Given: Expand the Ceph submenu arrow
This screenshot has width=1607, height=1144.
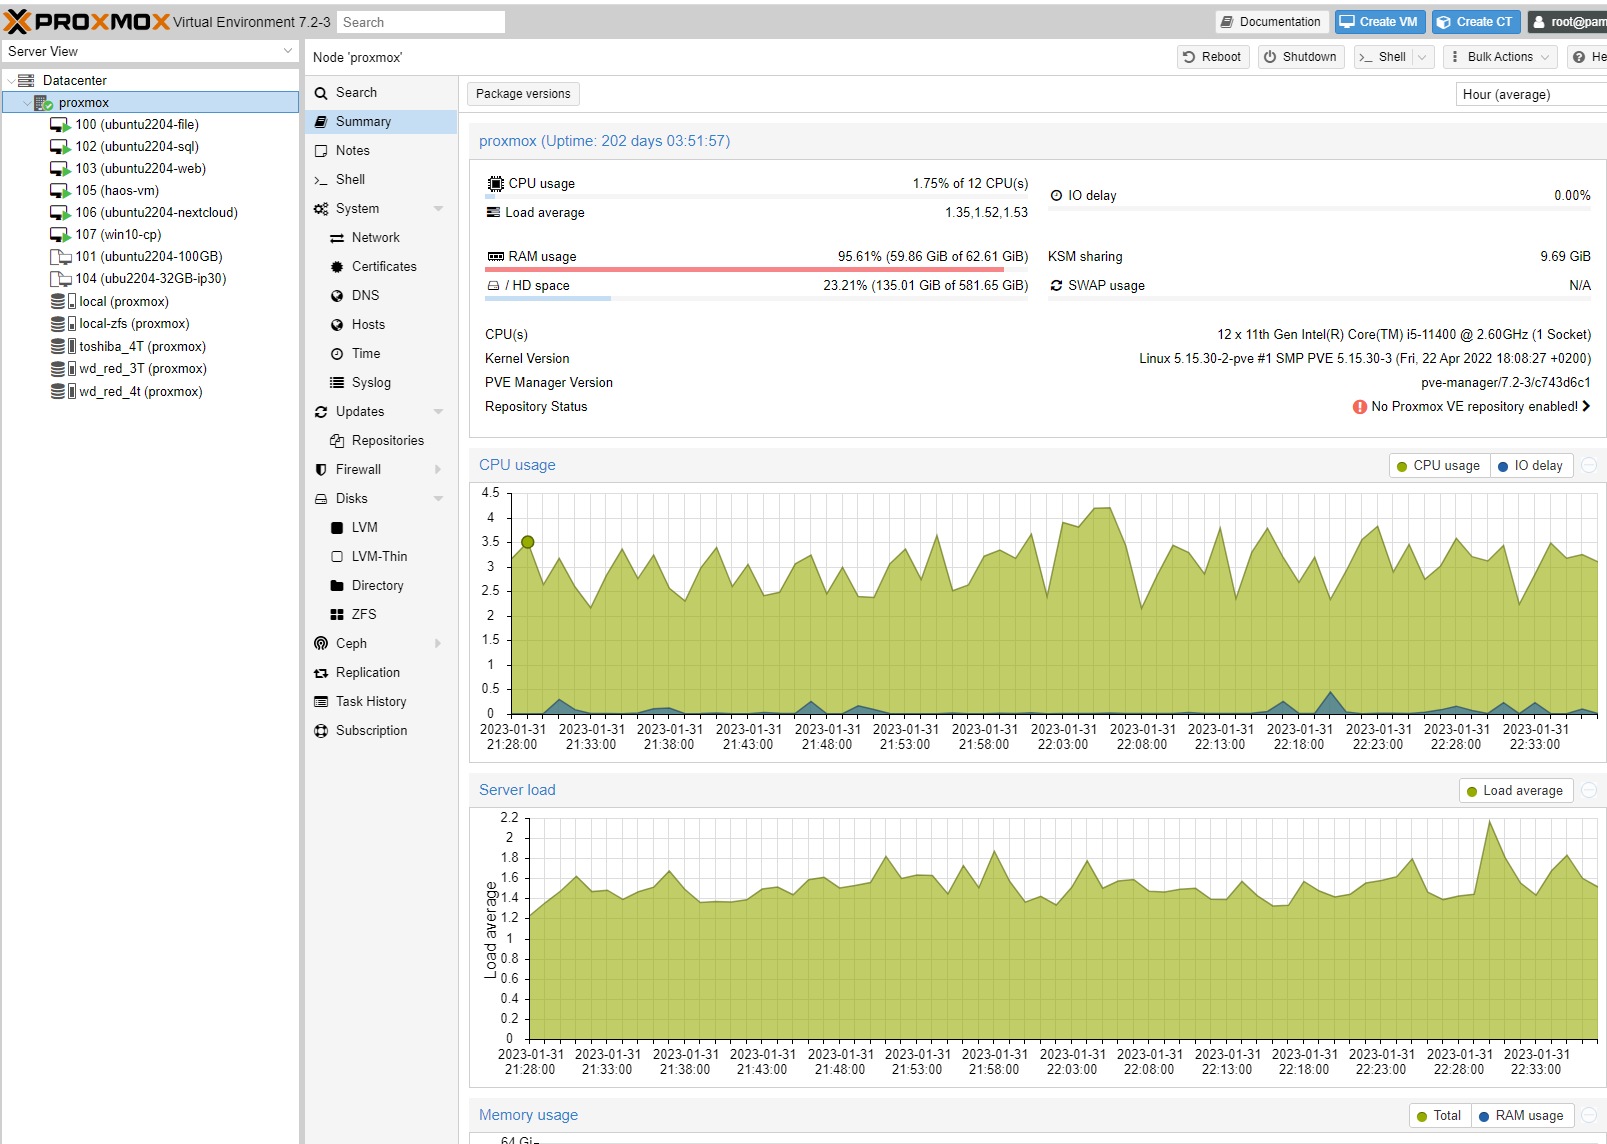Looking at the screenshot, I should pyautogui.click(x=438, y=644).
